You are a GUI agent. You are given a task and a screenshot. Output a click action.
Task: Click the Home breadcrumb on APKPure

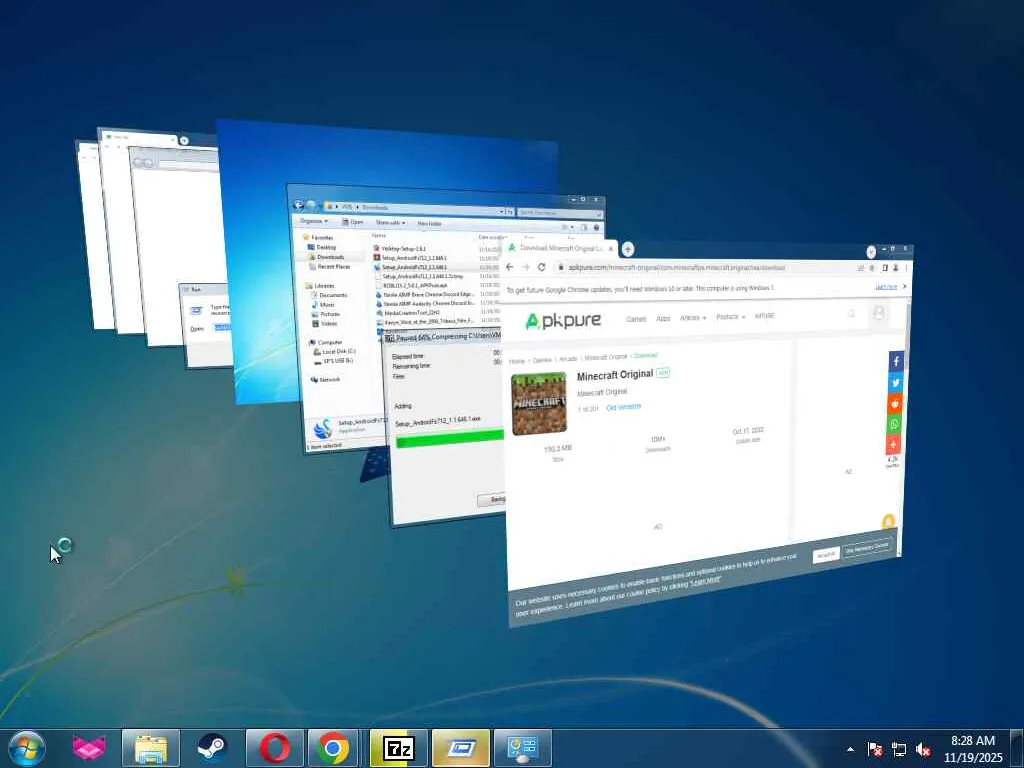[517, 361]
